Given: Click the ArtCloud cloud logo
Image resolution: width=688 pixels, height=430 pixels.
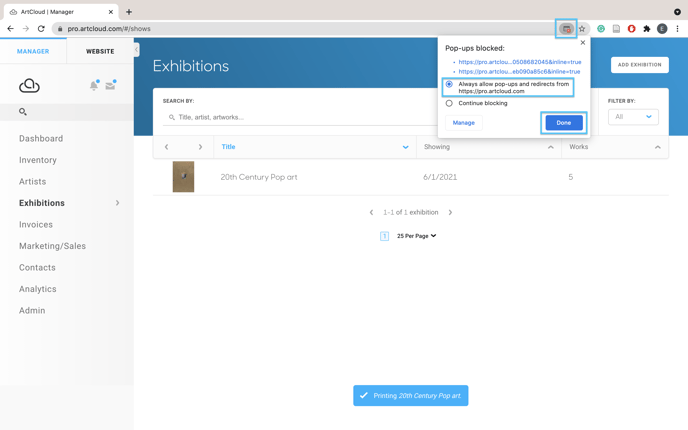Looking at the screenshot, I should (29, 85).
